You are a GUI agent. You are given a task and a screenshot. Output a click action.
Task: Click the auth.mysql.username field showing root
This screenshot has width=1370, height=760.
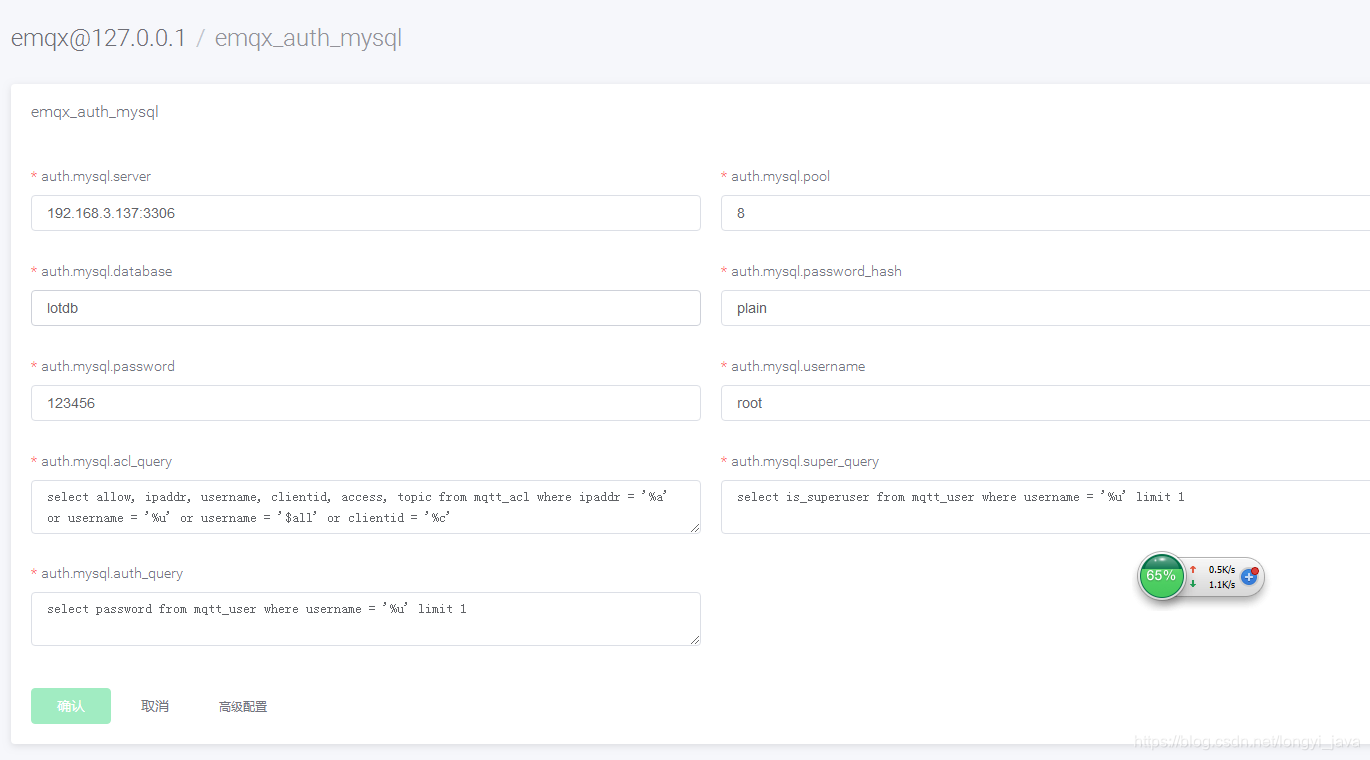[1045, 403]
